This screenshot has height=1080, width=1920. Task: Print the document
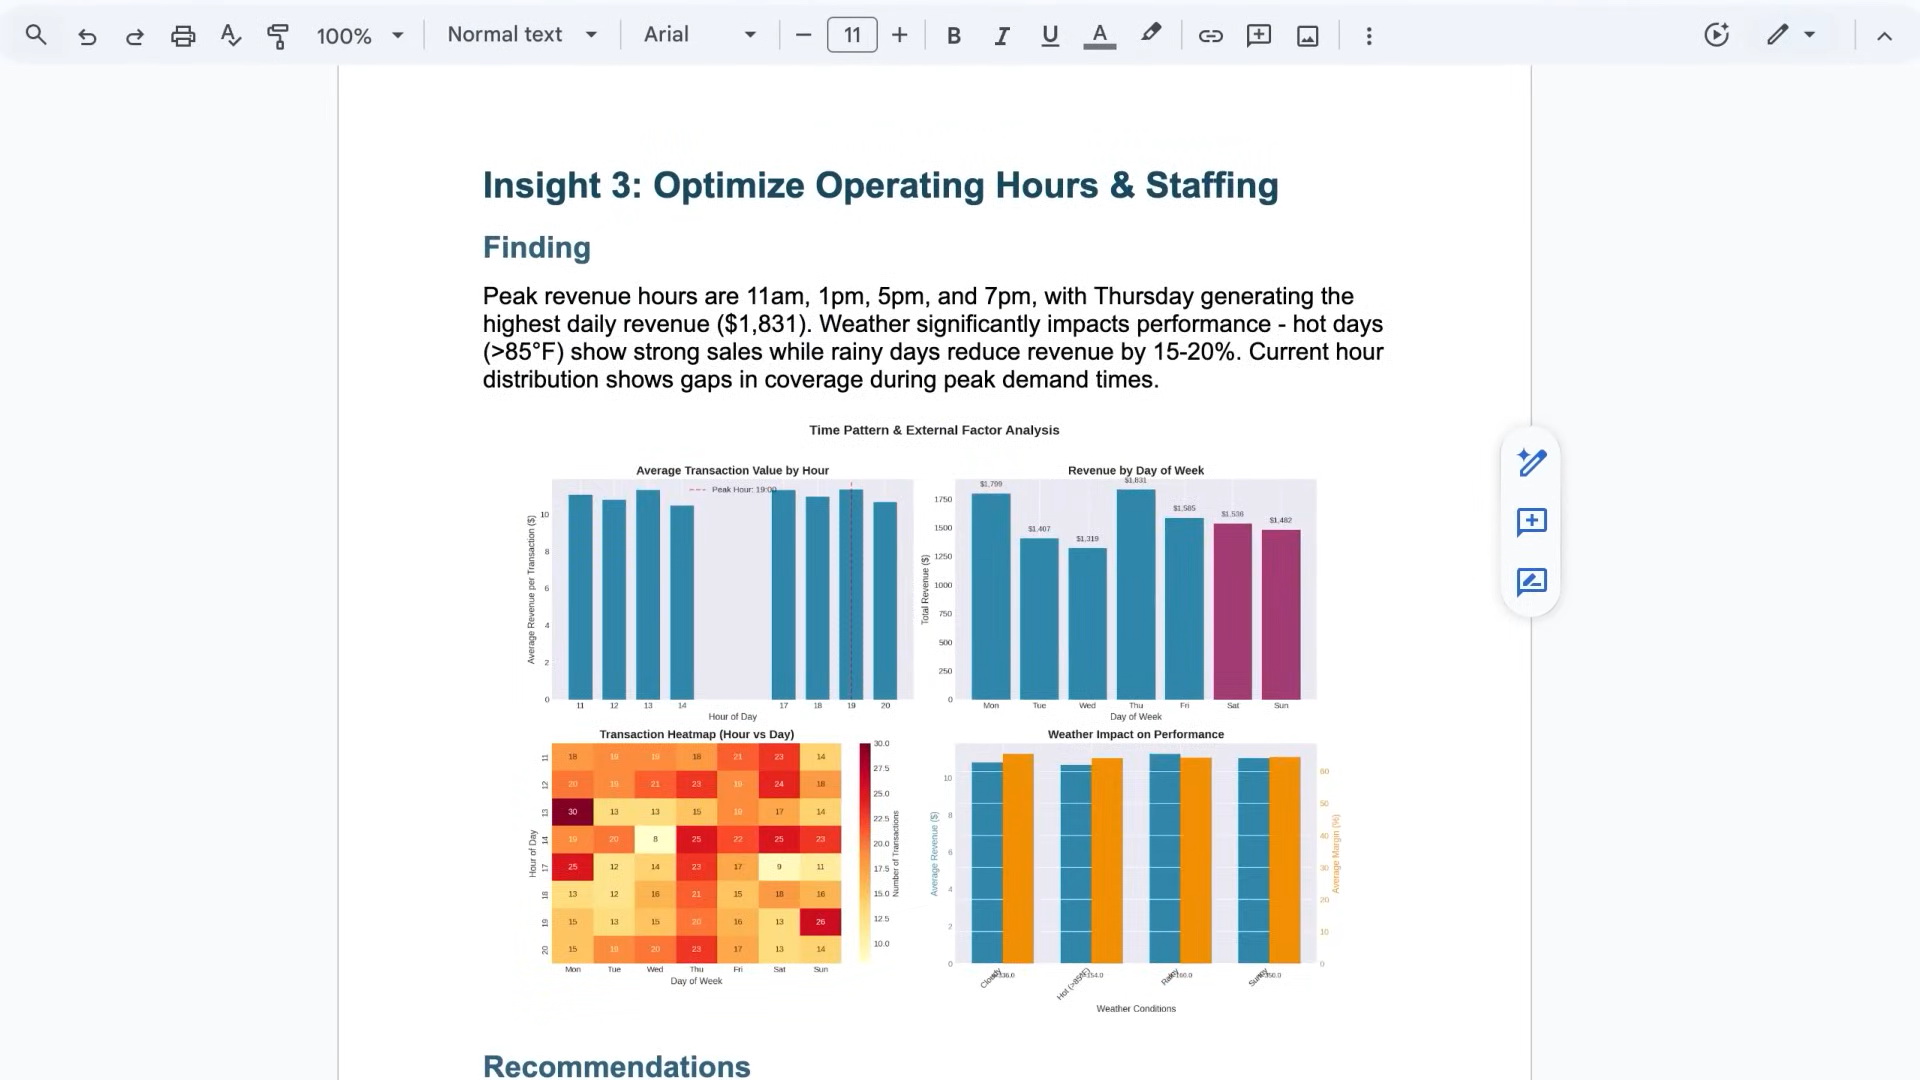pyautogui.click(x=183, y=36)
